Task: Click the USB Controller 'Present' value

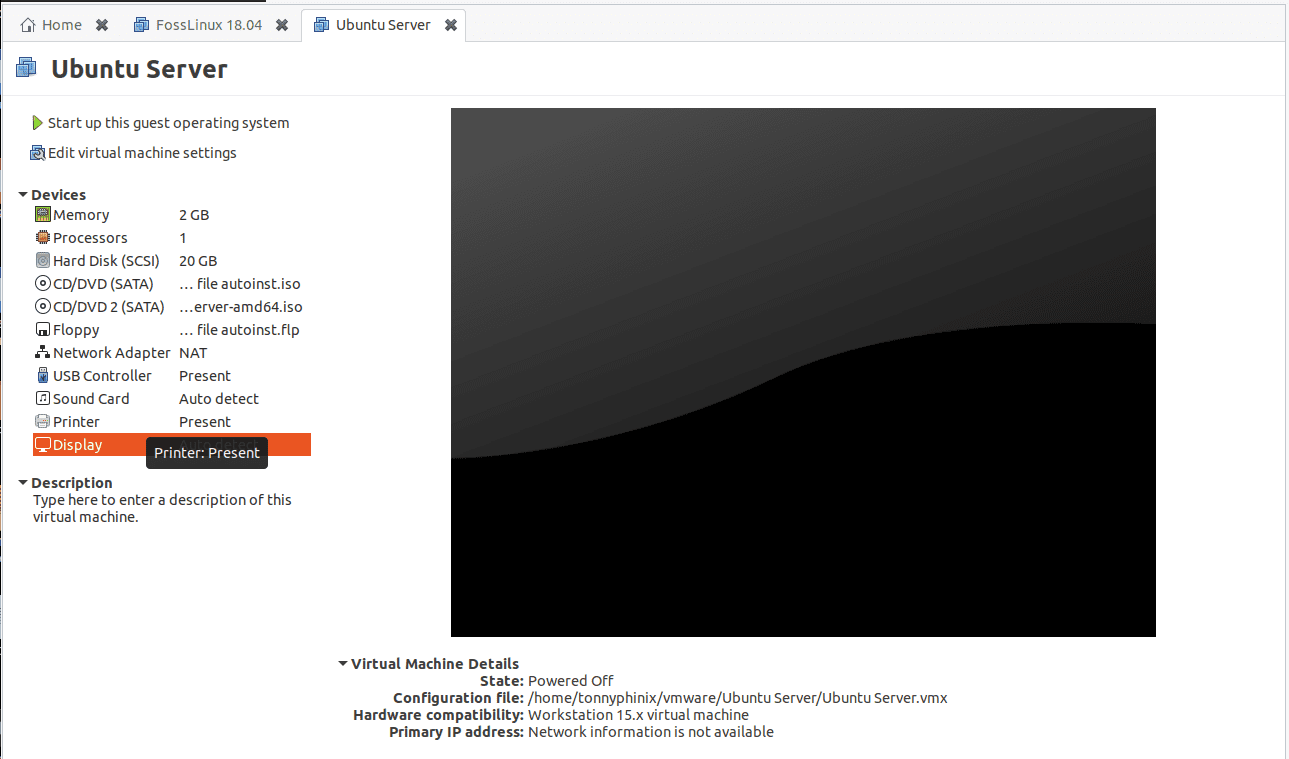Action: (205, 376)
